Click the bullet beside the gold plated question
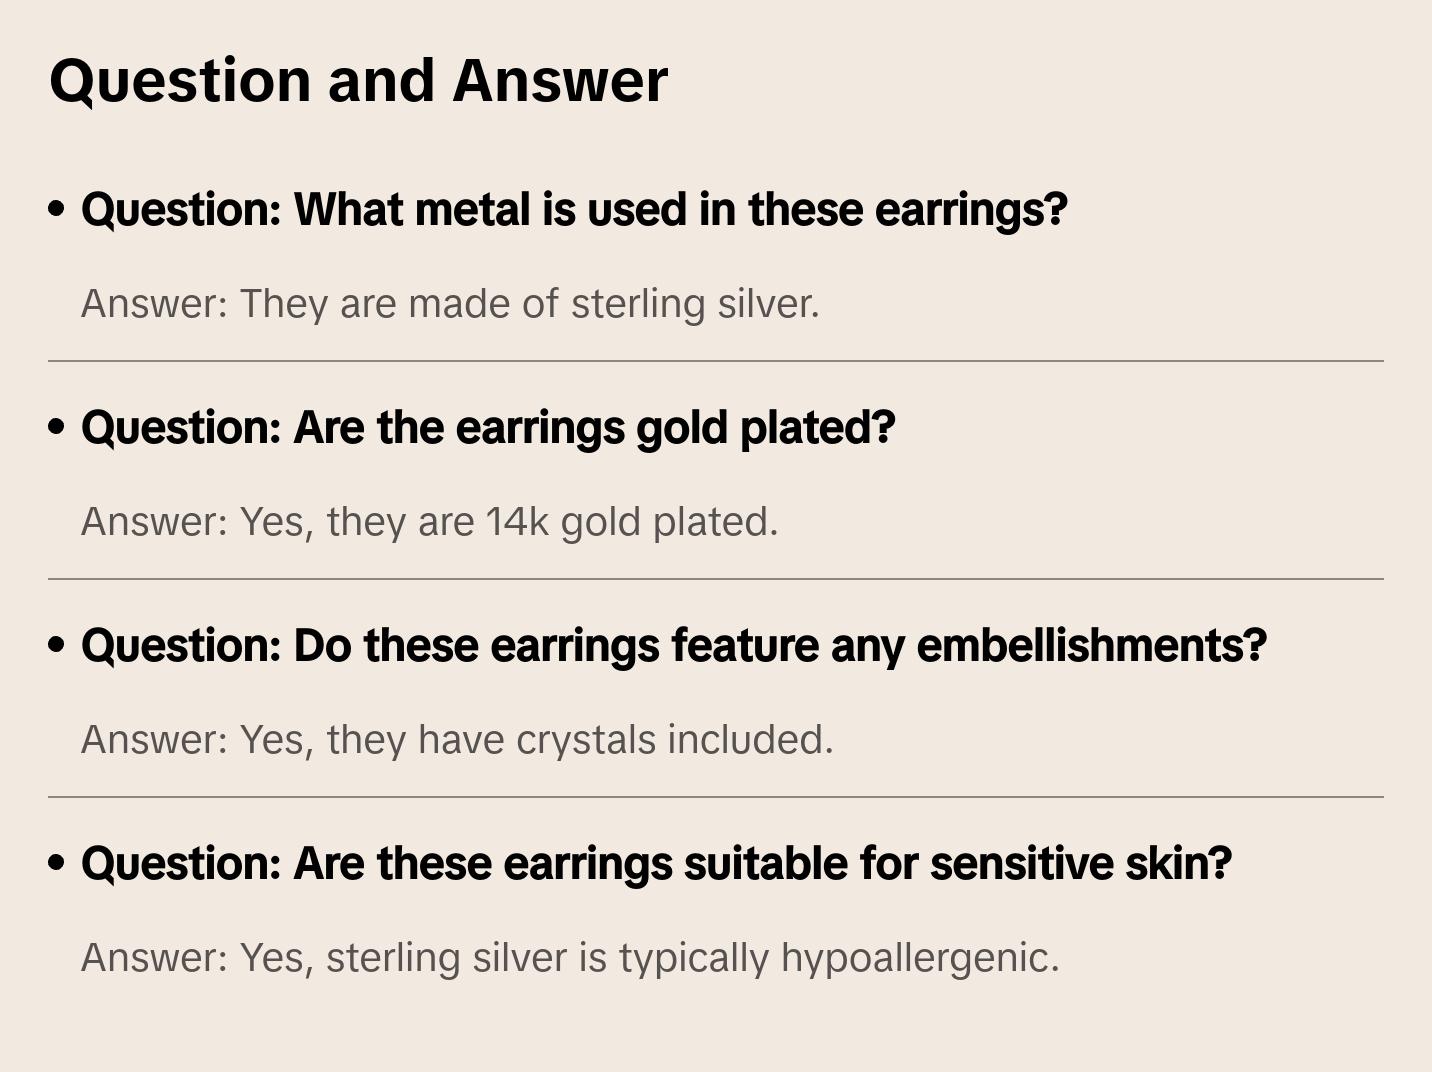 (x=57, y=427)
